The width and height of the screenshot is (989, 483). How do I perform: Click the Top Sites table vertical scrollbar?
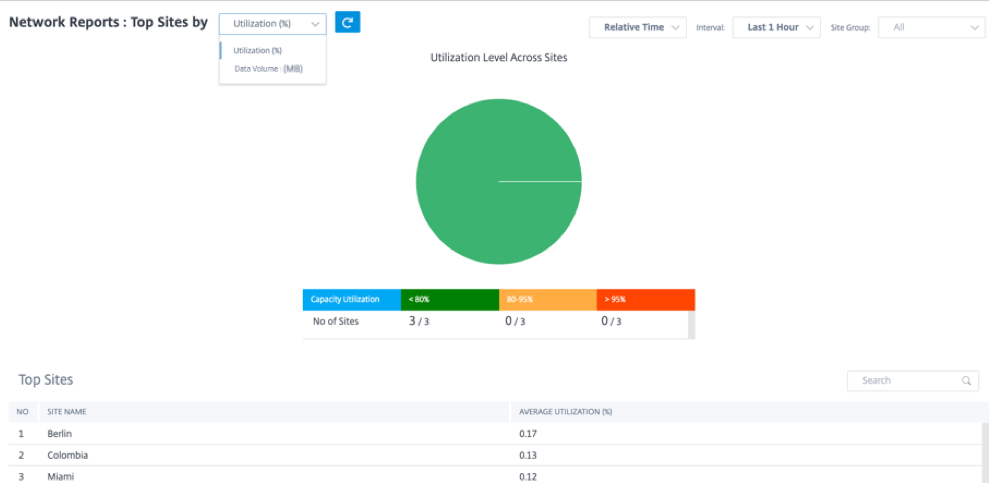pos(985,453)
